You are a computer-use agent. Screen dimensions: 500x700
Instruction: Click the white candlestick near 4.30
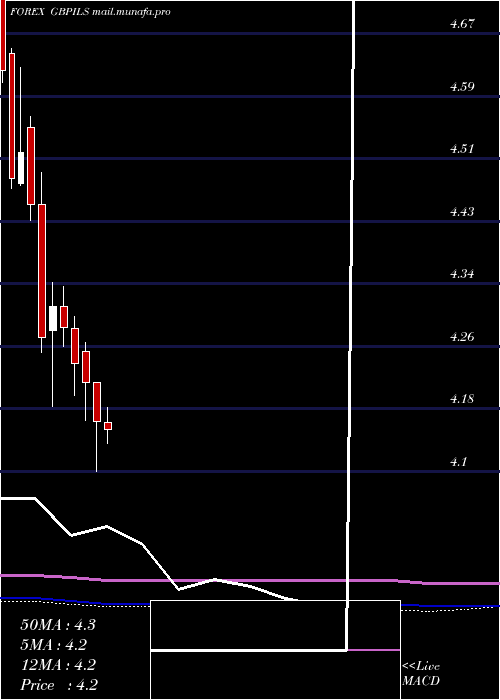pyautogui.click(x=53, y=318)
